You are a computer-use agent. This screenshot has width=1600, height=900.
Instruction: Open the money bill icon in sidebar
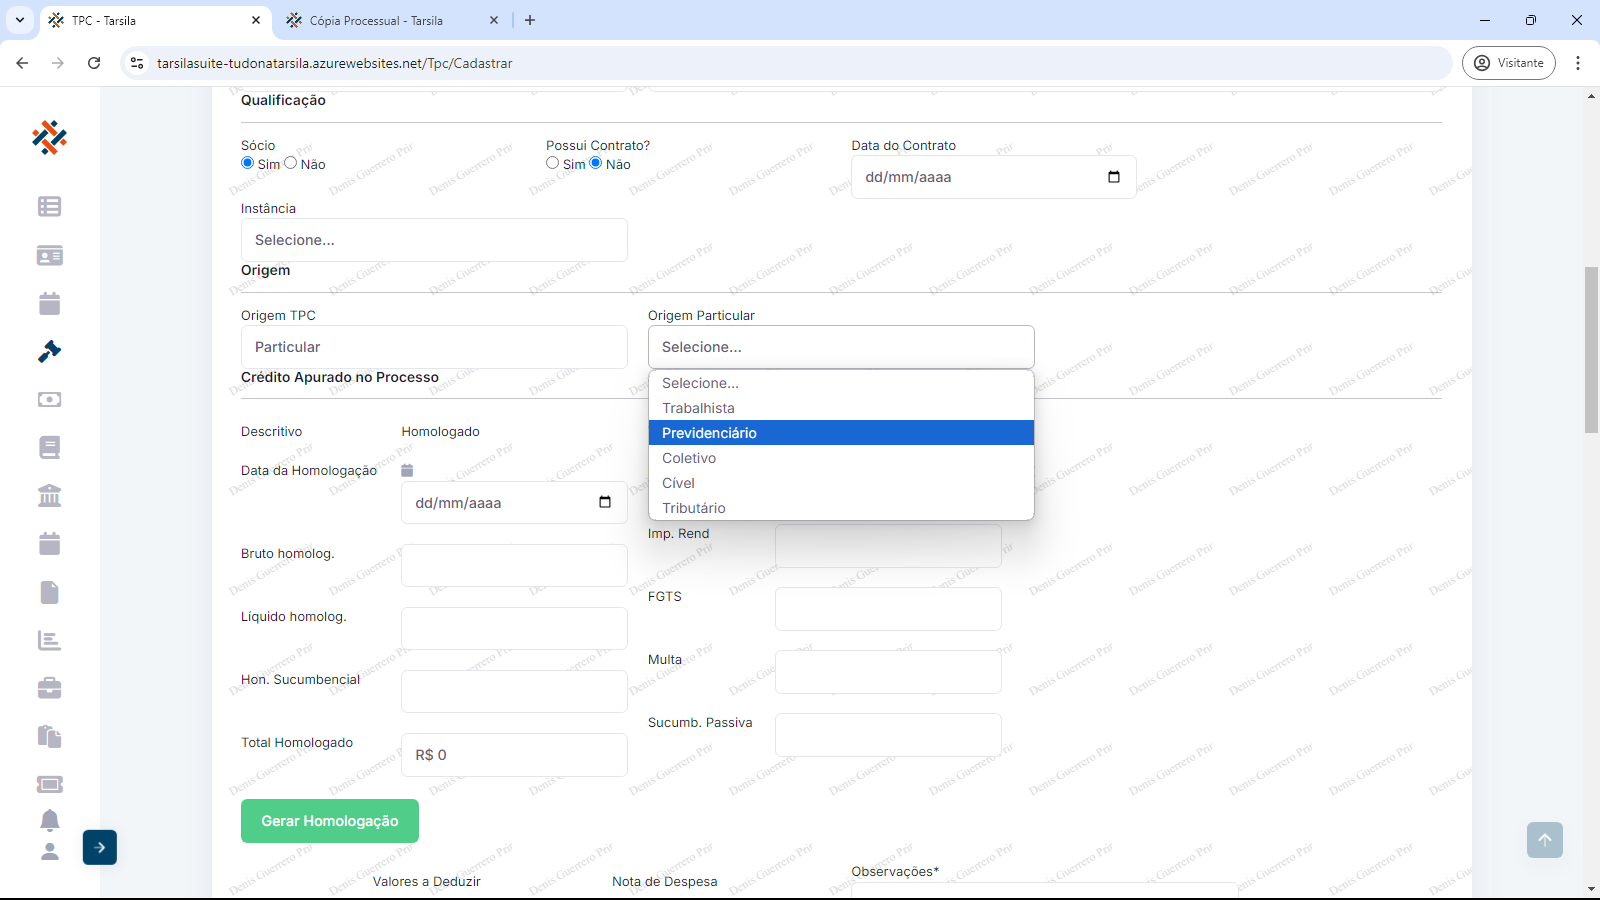(49, 399)
